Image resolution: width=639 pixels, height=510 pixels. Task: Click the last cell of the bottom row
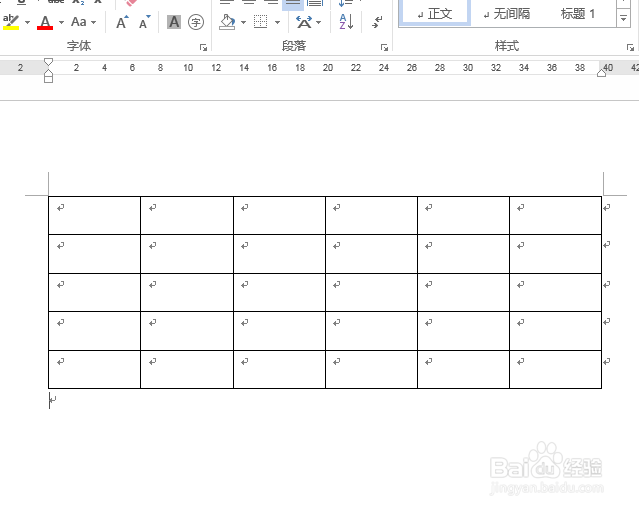[x=555, y=369]
